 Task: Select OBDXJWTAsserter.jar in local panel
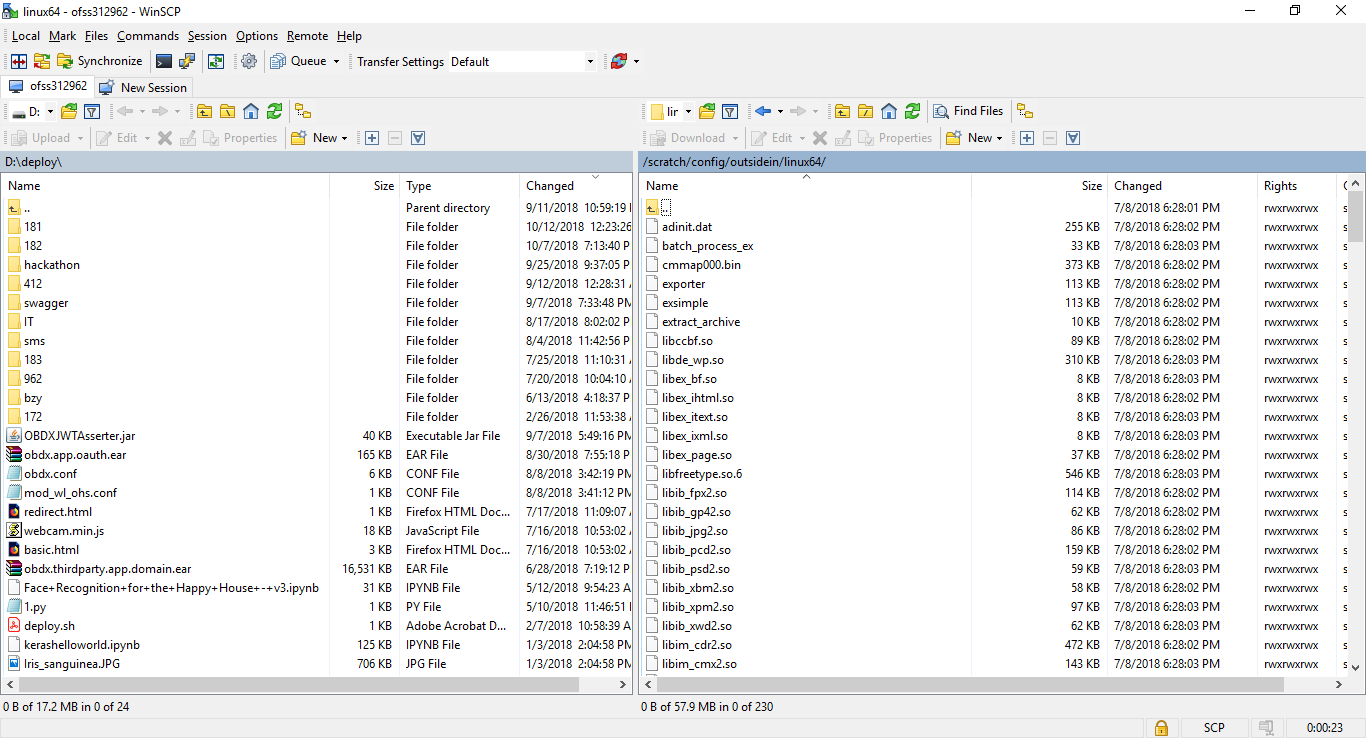point(79,436)
